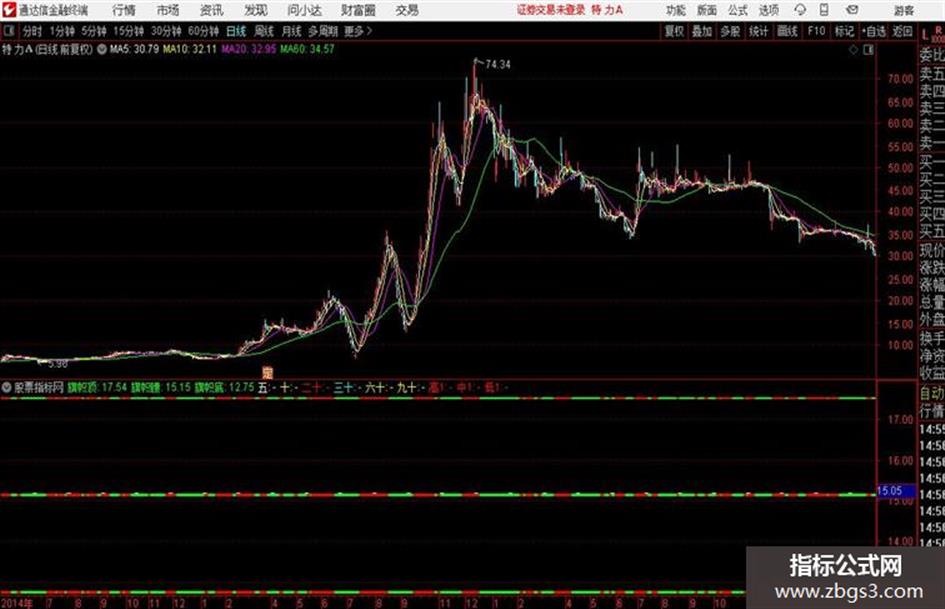
Task: Open the 发现 menu
Action: coord(256,10)
